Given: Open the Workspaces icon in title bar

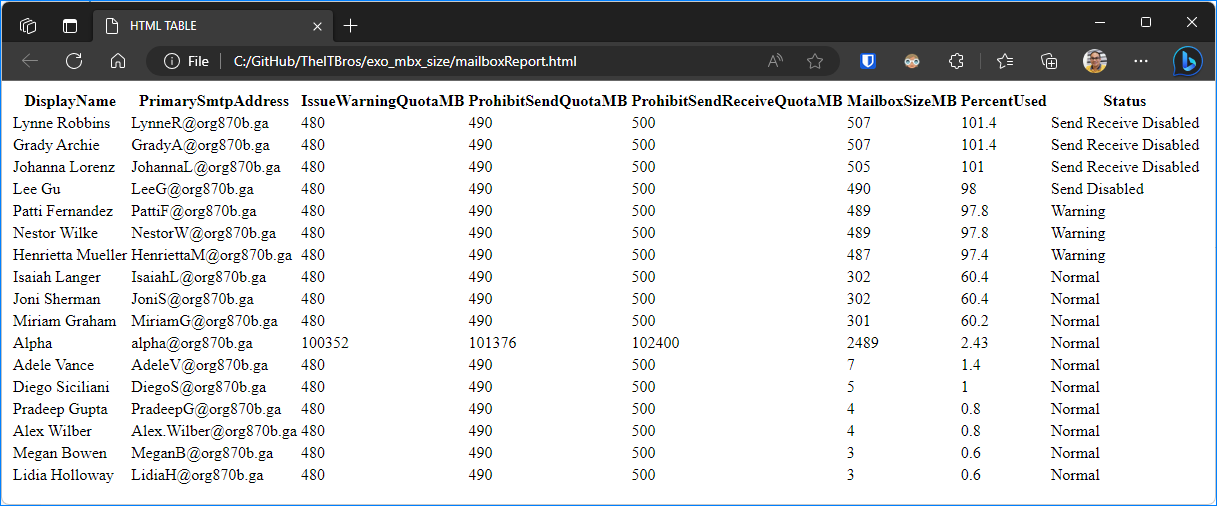Looking at the screenshot, I should pyautogui.click(x=28, y=26).
